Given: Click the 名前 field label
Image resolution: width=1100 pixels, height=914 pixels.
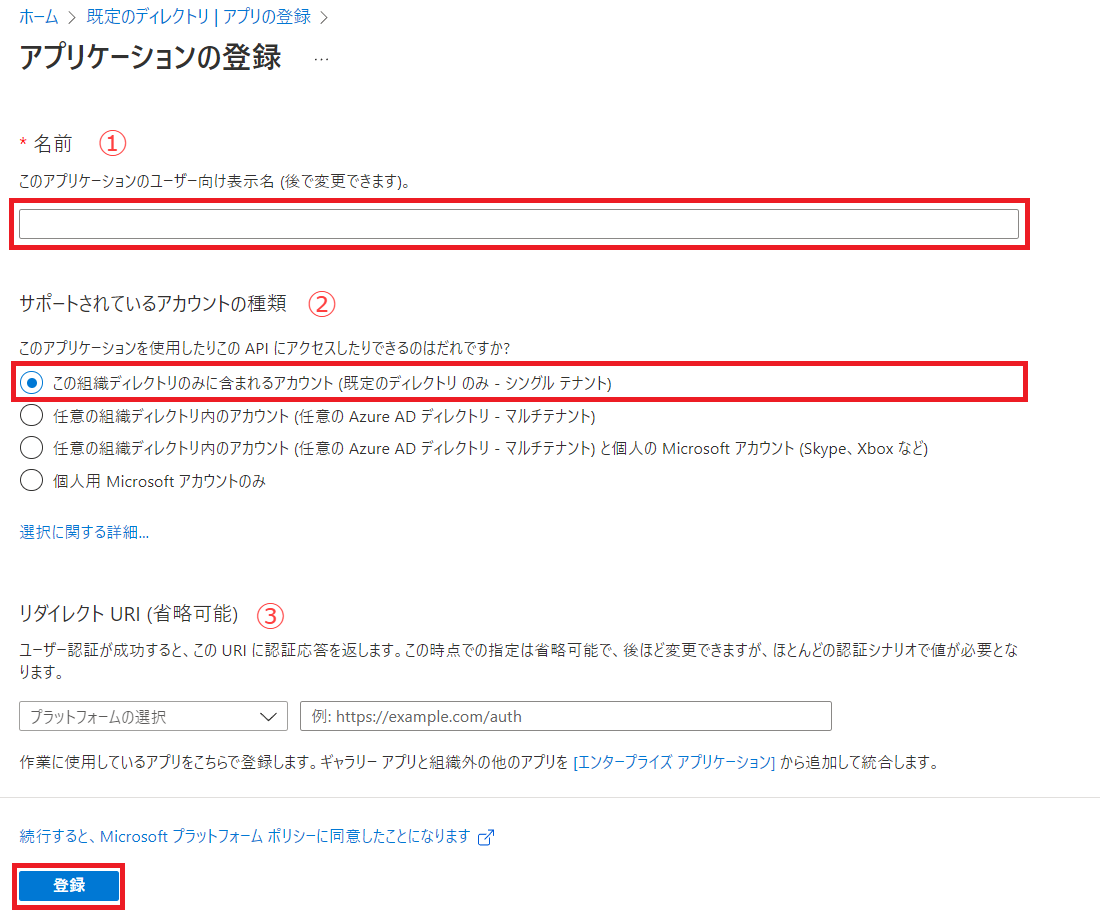Looking at the screenshot, I should (53, 144).
